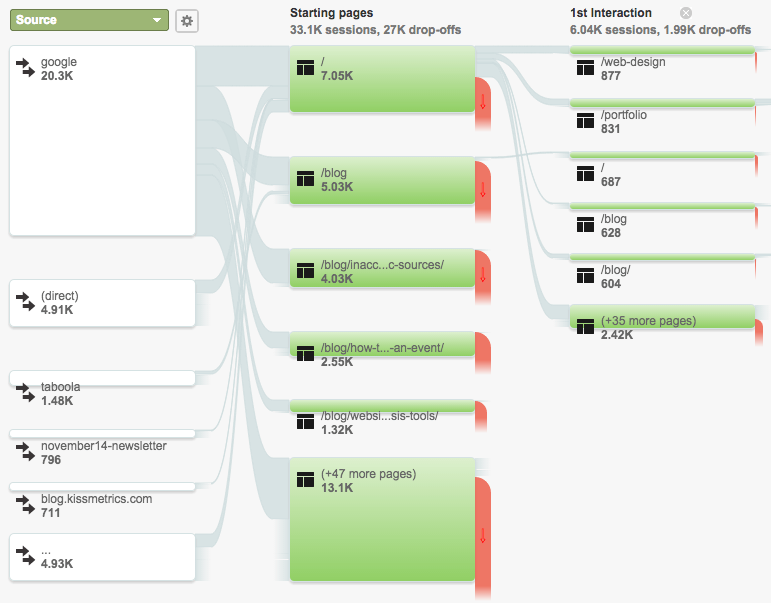771x603 pixels.
Task: Select the blog.kissmetrics.com source node
Action: tap(102, 487)
